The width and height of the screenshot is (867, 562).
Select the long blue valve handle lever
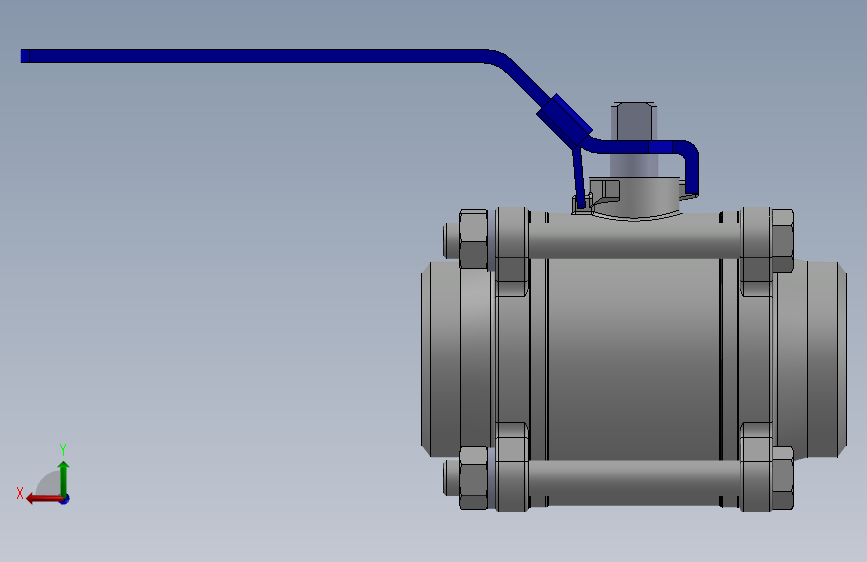pyautogui.click(x=254, y=56)
